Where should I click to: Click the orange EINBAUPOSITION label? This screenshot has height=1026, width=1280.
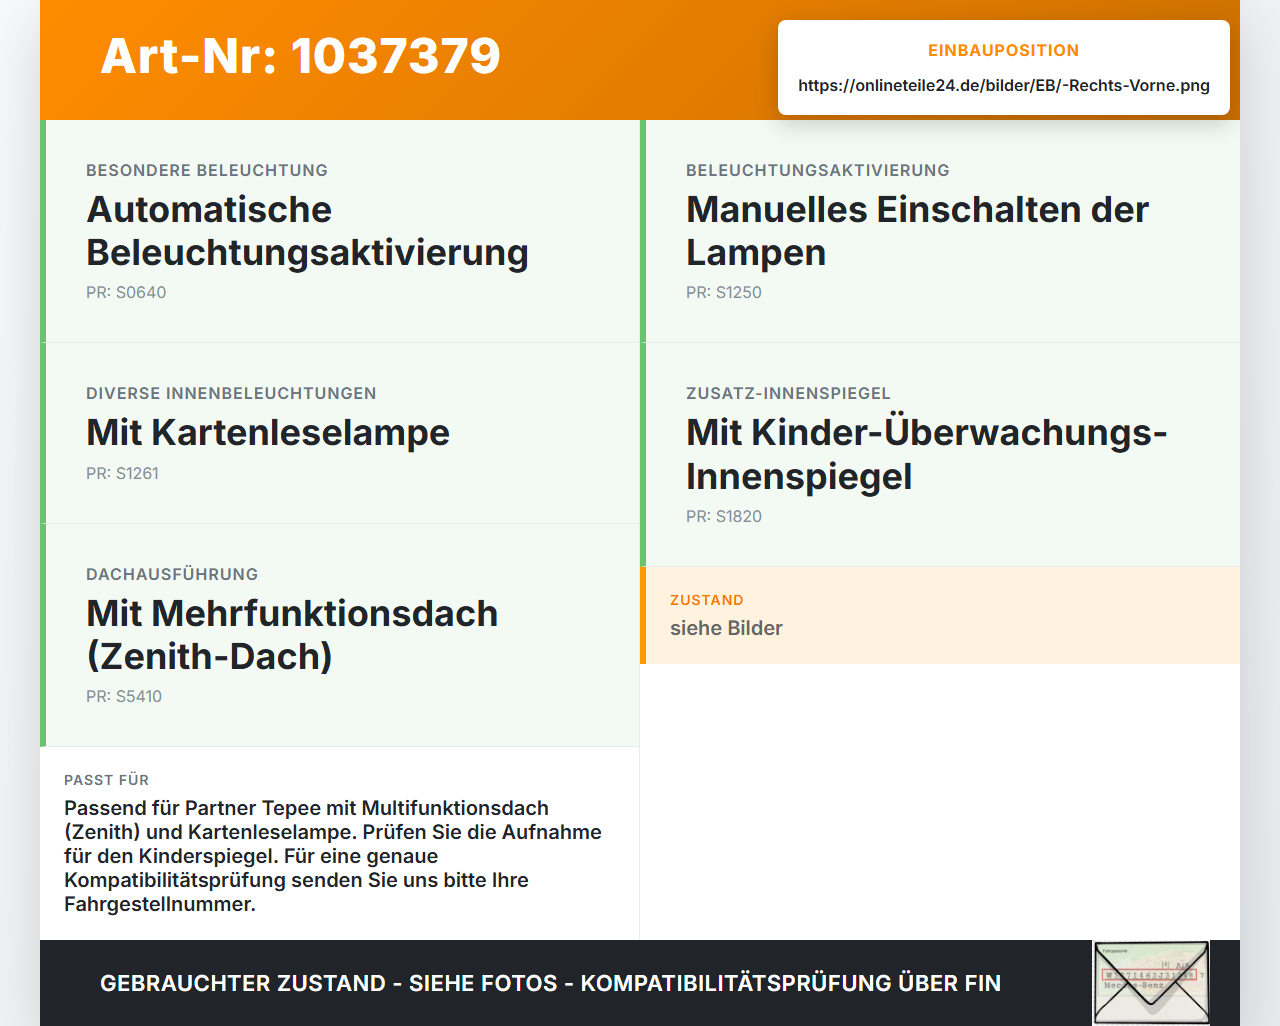1004,51
